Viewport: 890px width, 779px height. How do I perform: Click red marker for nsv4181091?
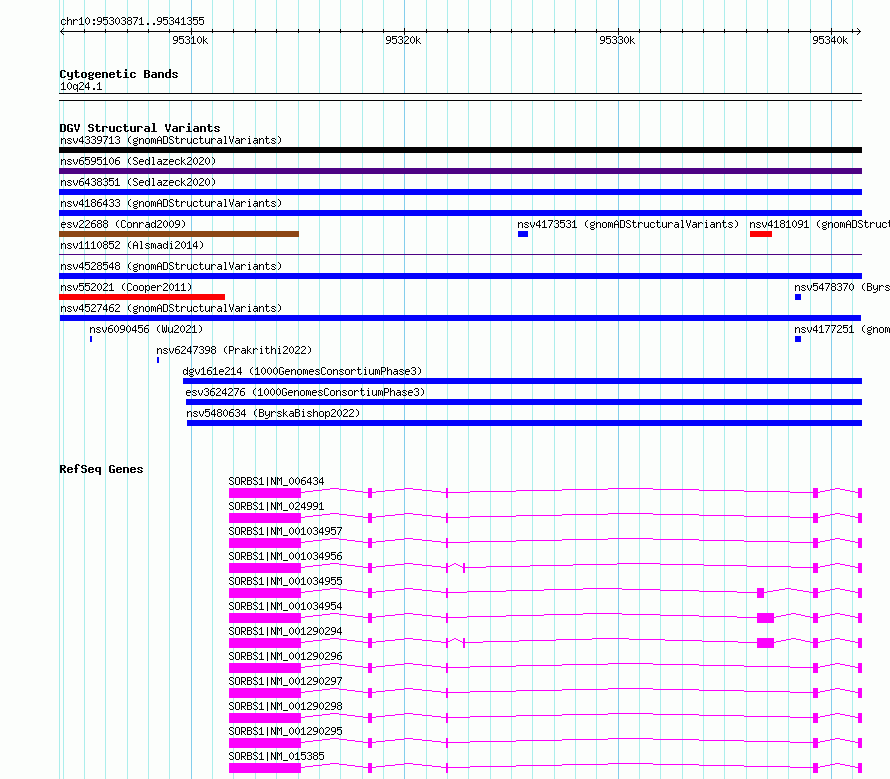761,234
